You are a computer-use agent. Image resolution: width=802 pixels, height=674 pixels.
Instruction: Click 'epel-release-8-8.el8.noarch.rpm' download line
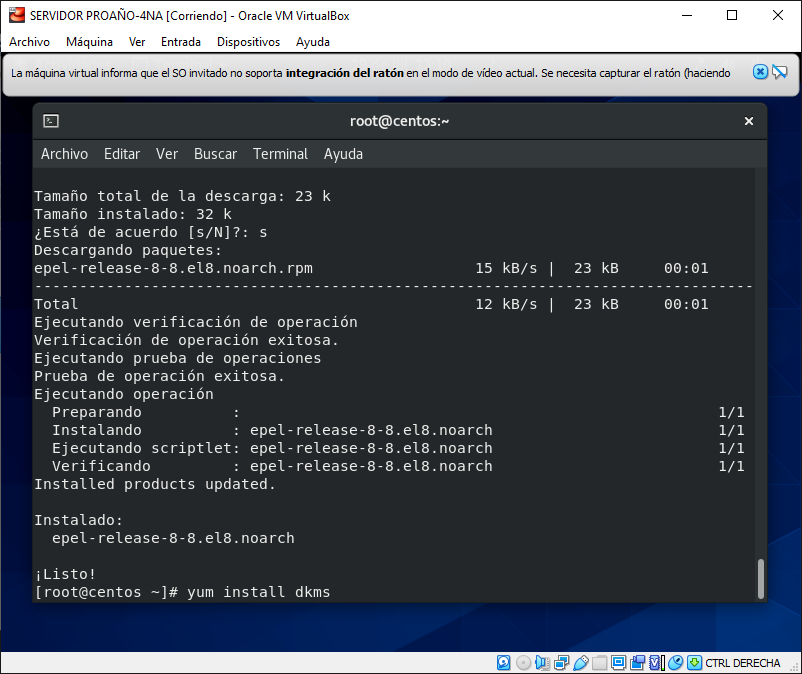(371, 268)
